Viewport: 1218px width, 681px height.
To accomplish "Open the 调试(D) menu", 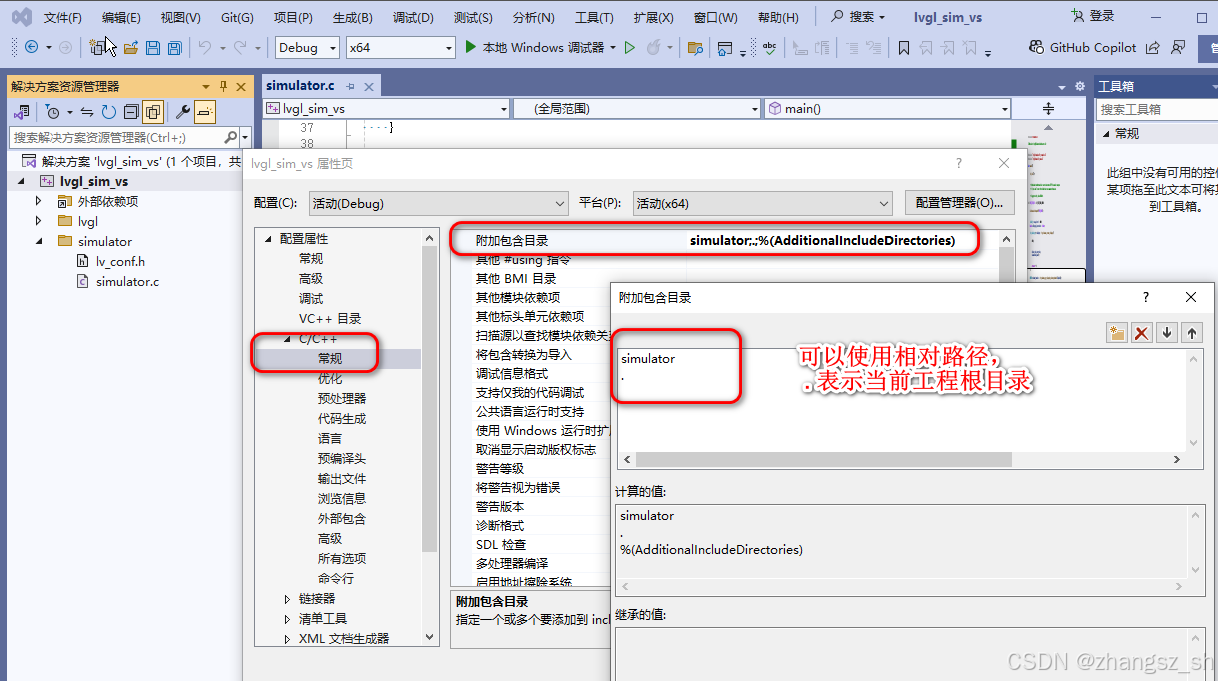I will (413, 18).
